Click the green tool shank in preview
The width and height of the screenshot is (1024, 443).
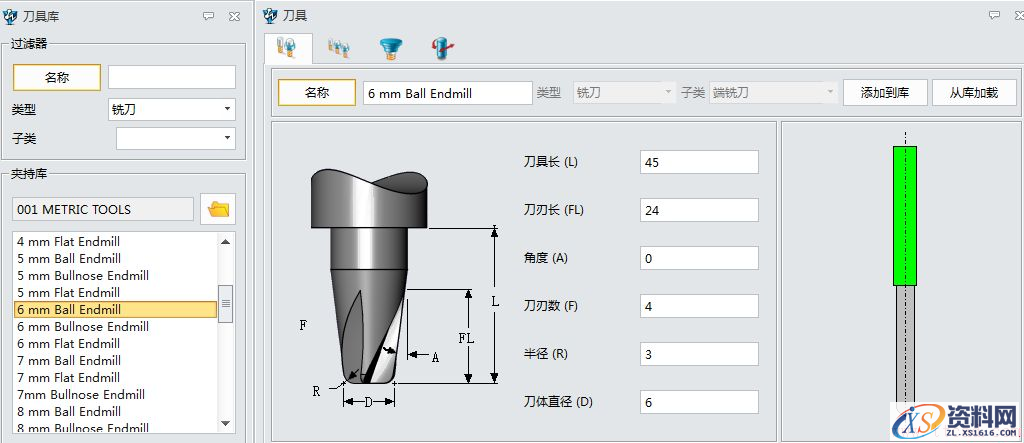[x=905, y=216]
